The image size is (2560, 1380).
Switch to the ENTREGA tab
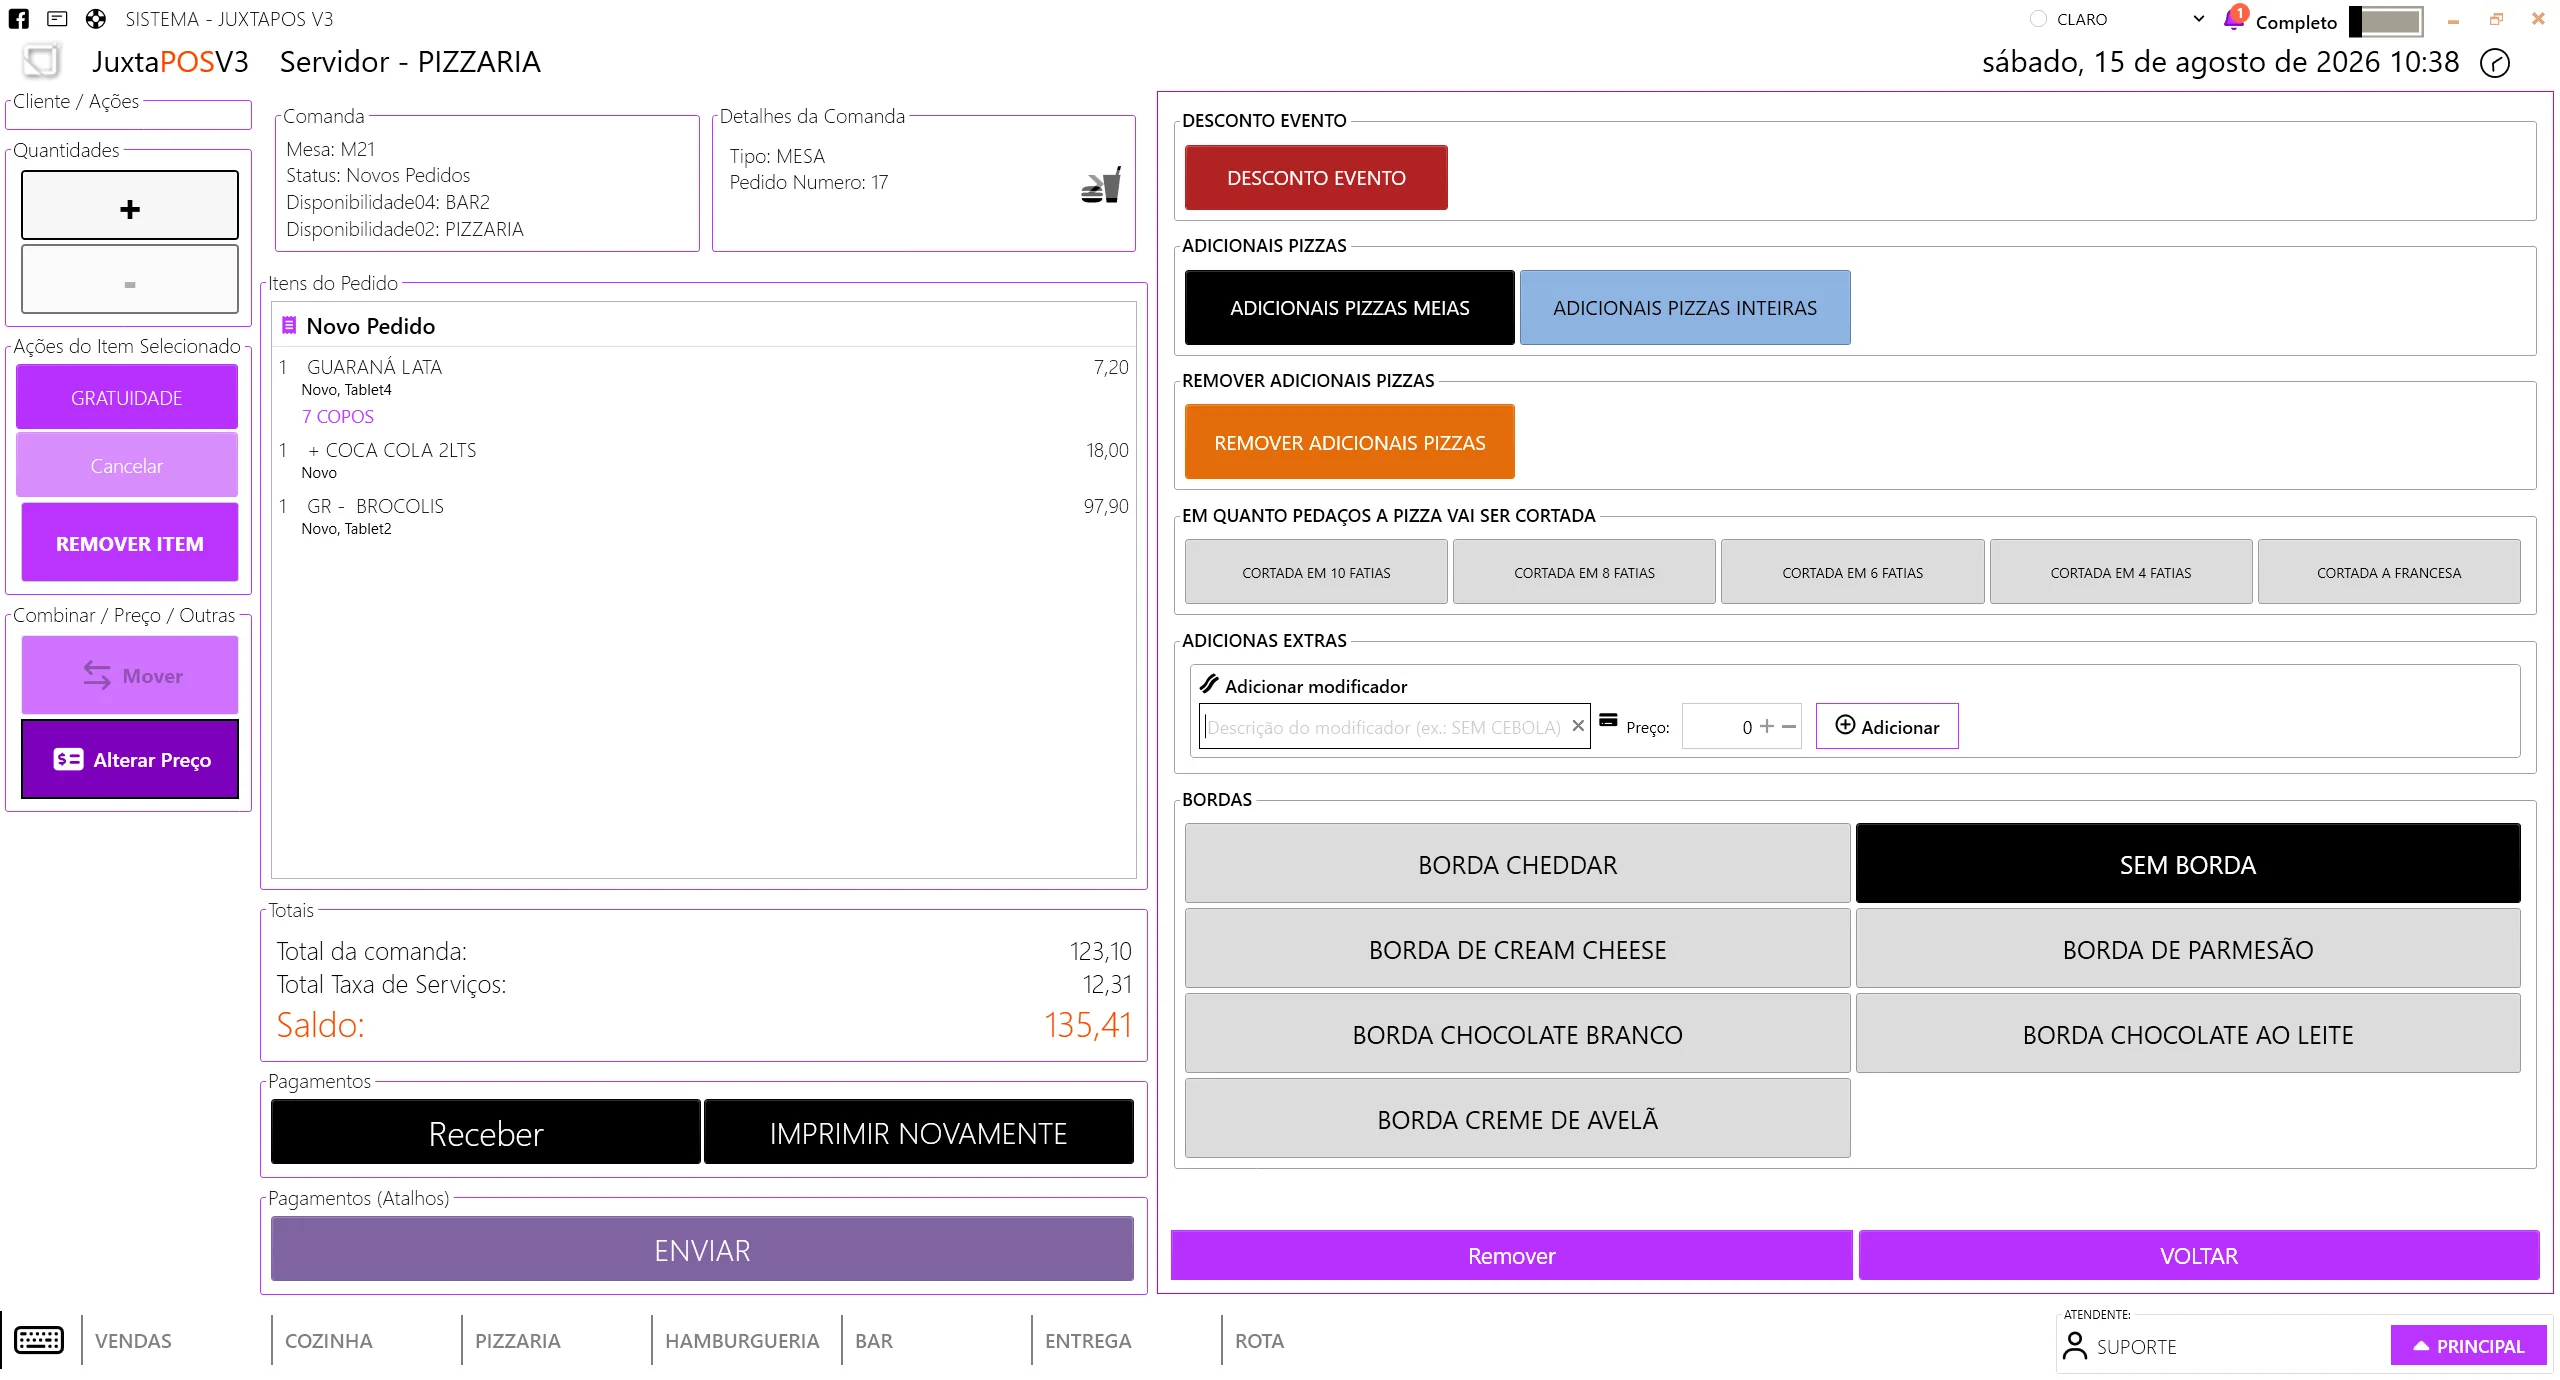click(x=1088, y=1341)
